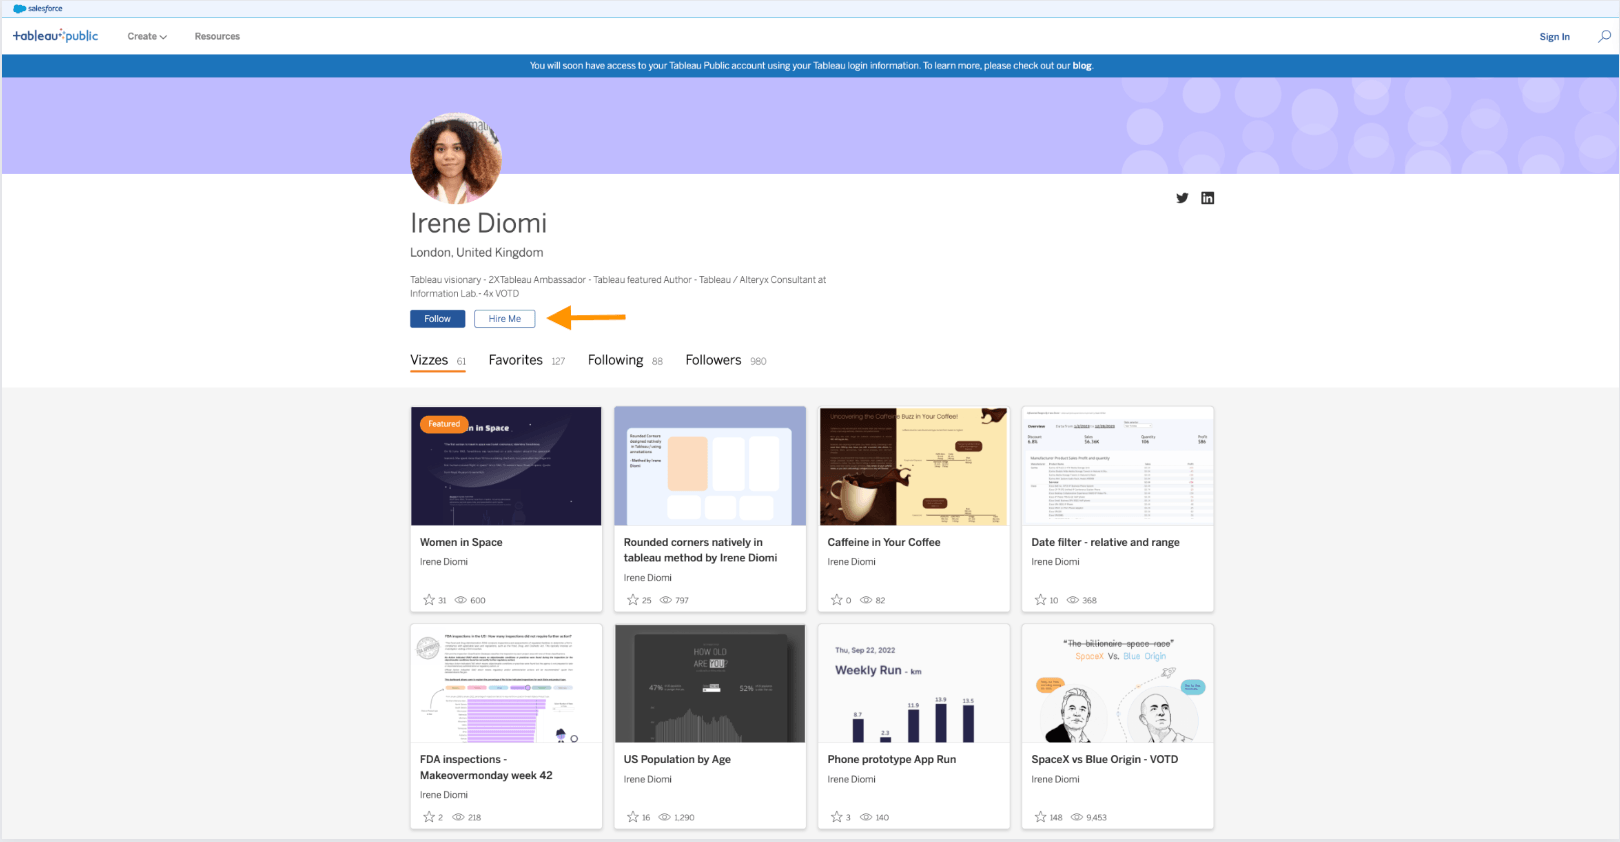Image resolution: width=1620 pixels, height=842 pixels.
Task: Click views eye icon on Caffeine card
Action: coord(866,600)
